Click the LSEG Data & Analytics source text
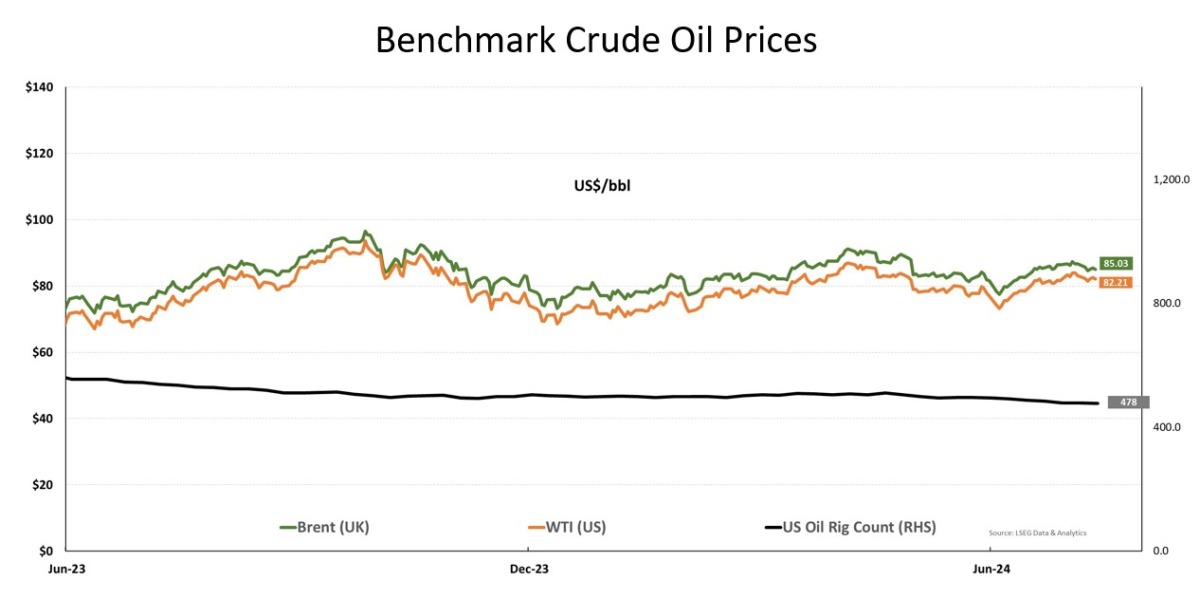Image resolution: width=1200 pixels, height=599 pixels. (x=1037, y=533)
